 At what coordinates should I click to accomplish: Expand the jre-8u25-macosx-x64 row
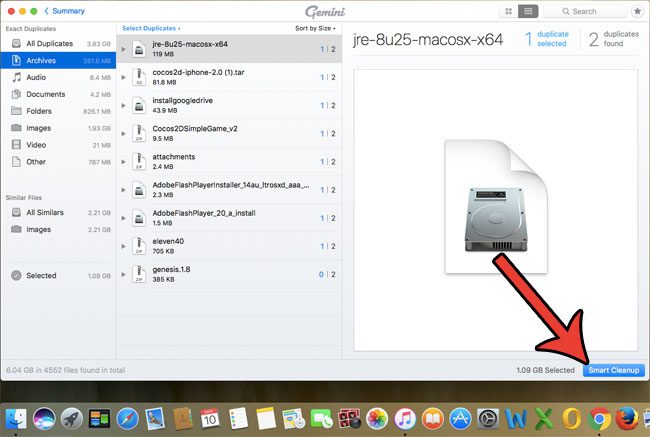pos(124,49)
